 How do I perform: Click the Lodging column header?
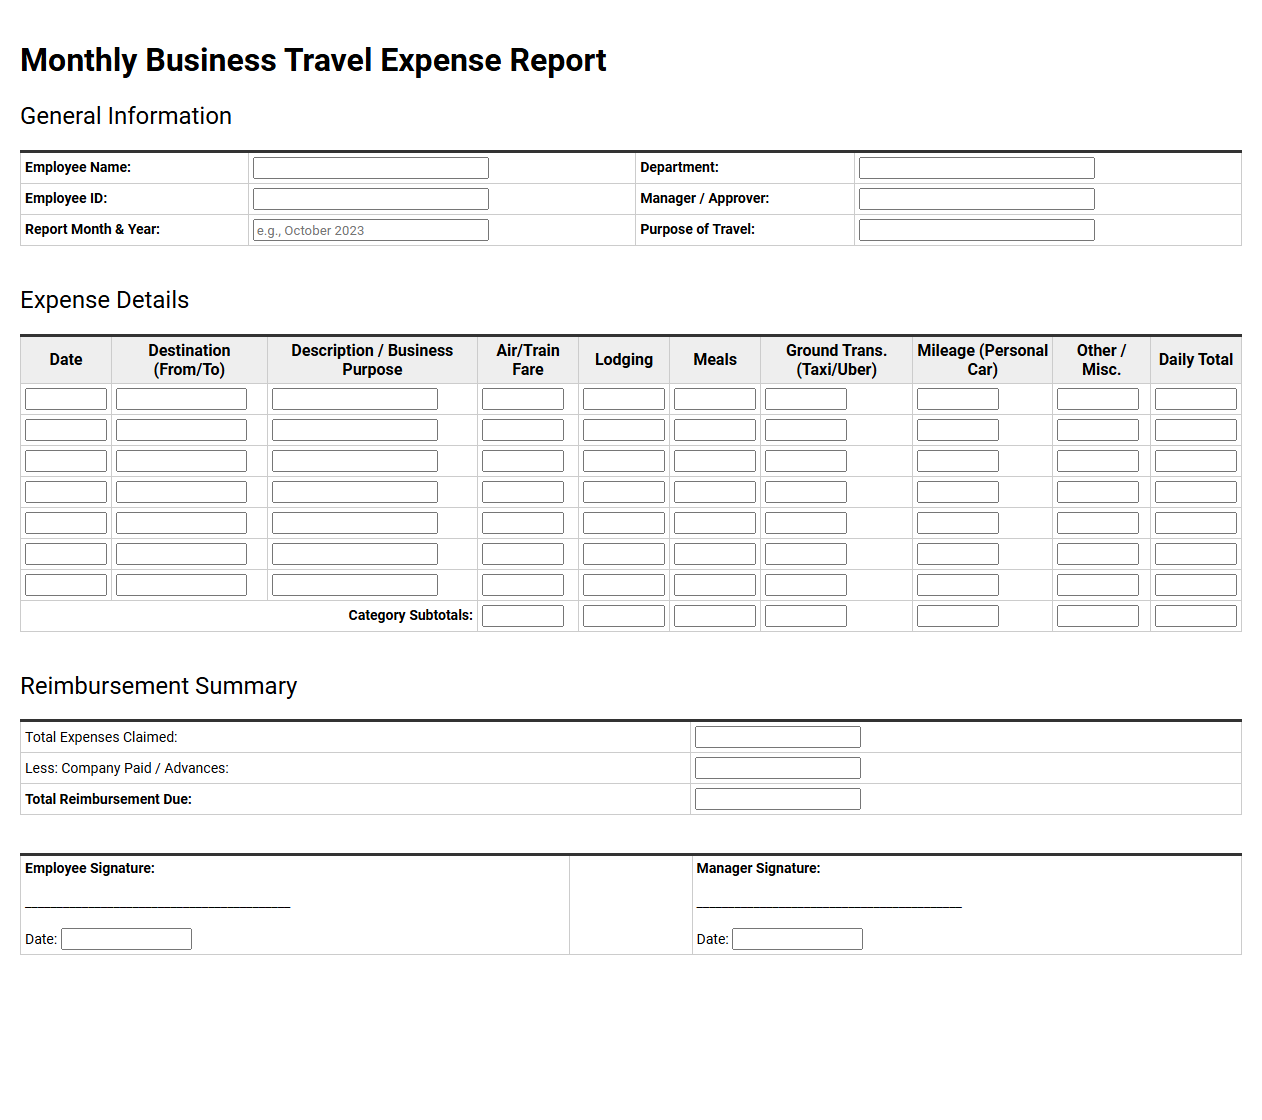tap(624, 360)
